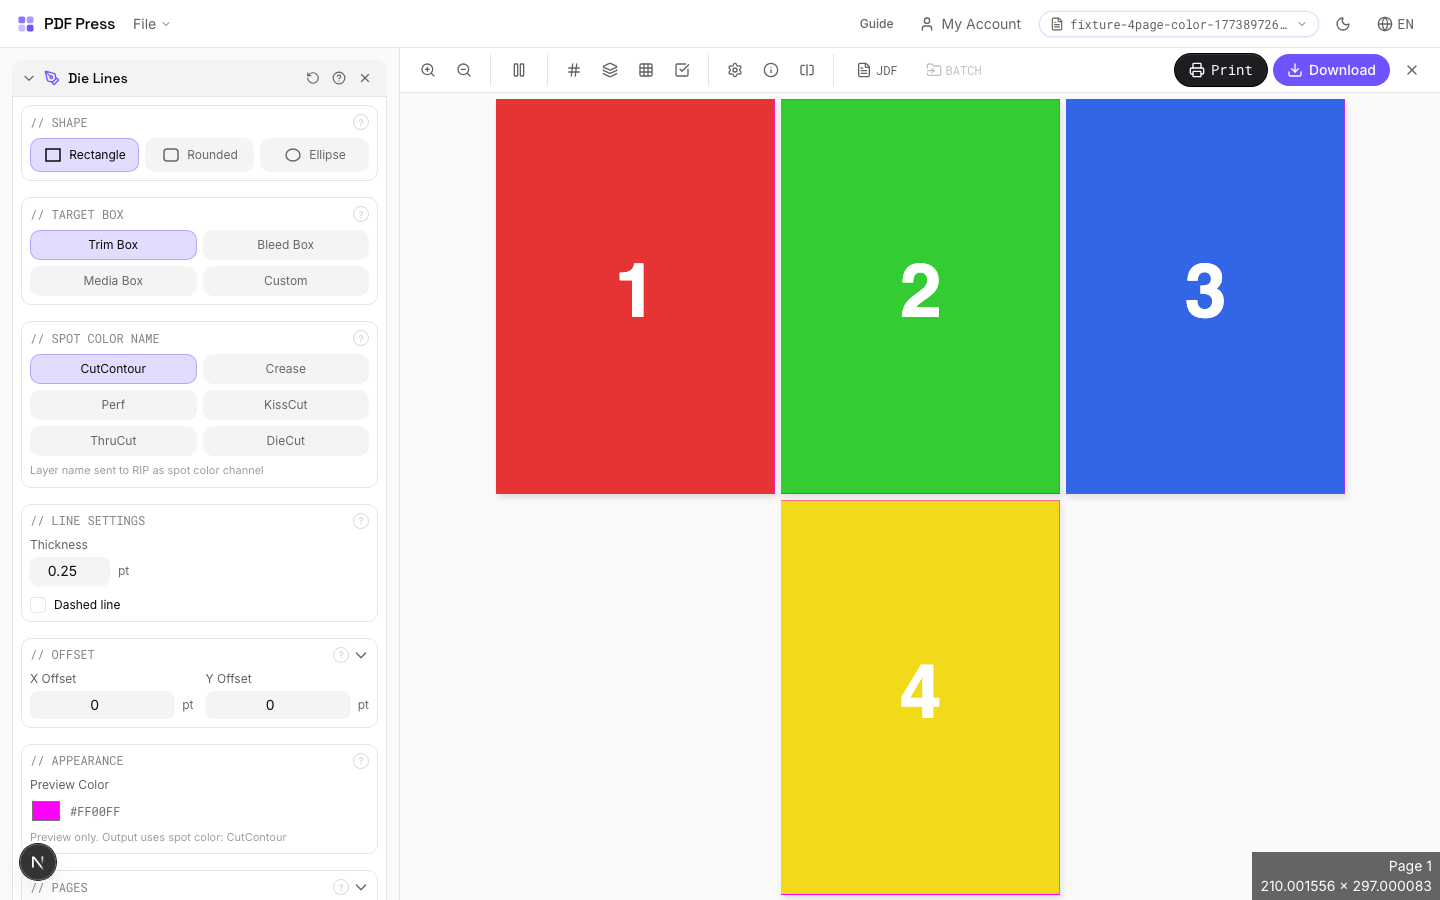1440x900 pixels.
Task: Select the Ellipse shape option
Action: pyautogui.click(x=314, y=155)
